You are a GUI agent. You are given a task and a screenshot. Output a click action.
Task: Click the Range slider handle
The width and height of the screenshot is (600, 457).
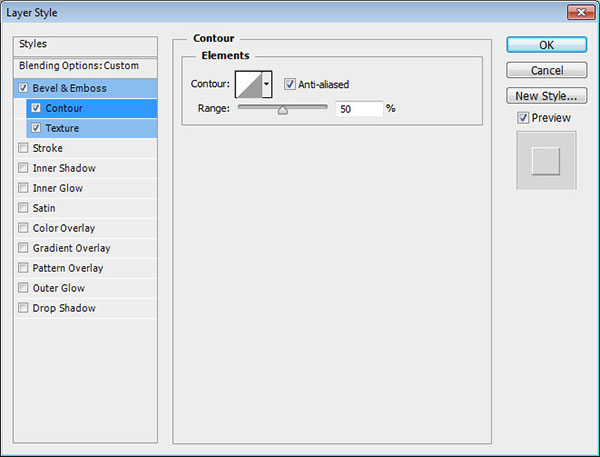(283, 110)
